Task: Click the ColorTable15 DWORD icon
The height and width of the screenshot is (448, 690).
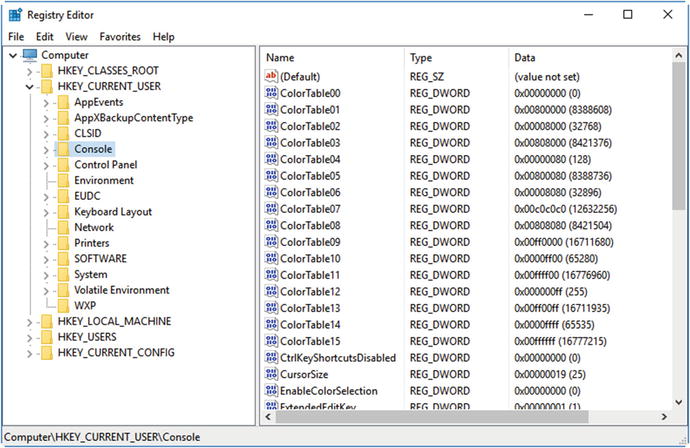Action: 271,341
